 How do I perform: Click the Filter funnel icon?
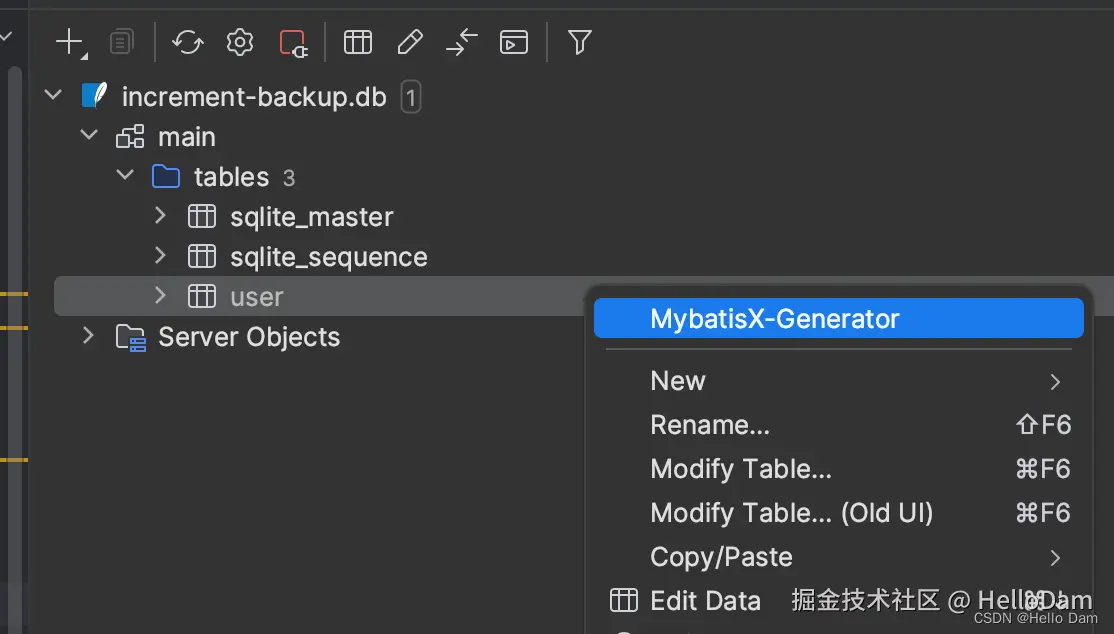point(579,42)
